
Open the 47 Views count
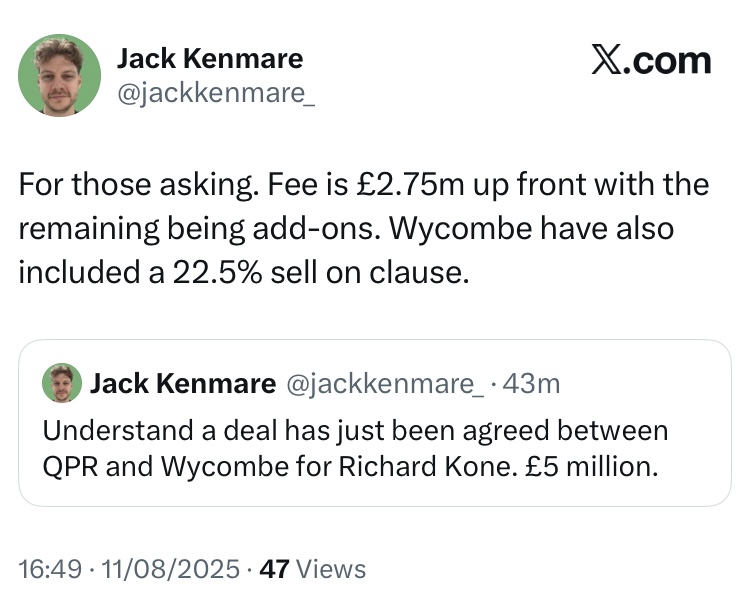274,569
